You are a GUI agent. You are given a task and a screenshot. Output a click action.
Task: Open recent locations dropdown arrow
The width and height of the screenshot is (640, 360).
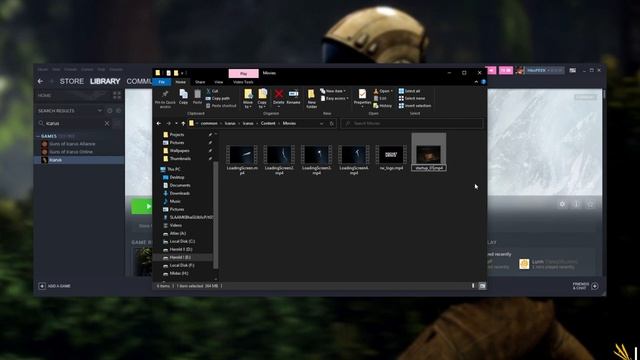pos(176,123)
